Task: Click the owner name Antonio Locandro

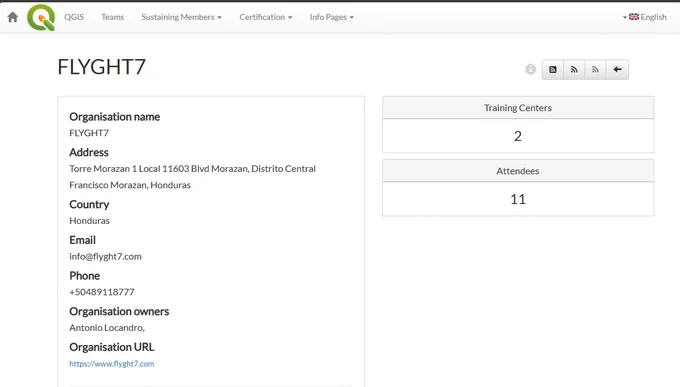Action: tap(106, 328)
